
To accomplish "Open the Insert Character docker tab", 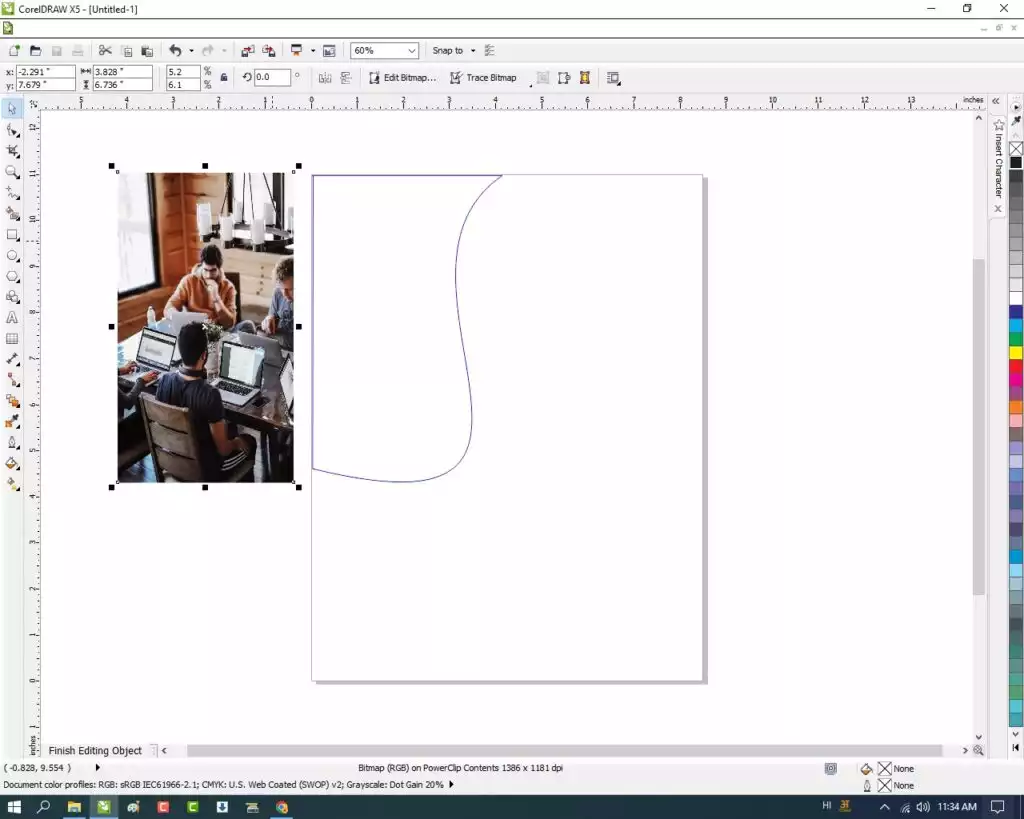I will [998, 160].
